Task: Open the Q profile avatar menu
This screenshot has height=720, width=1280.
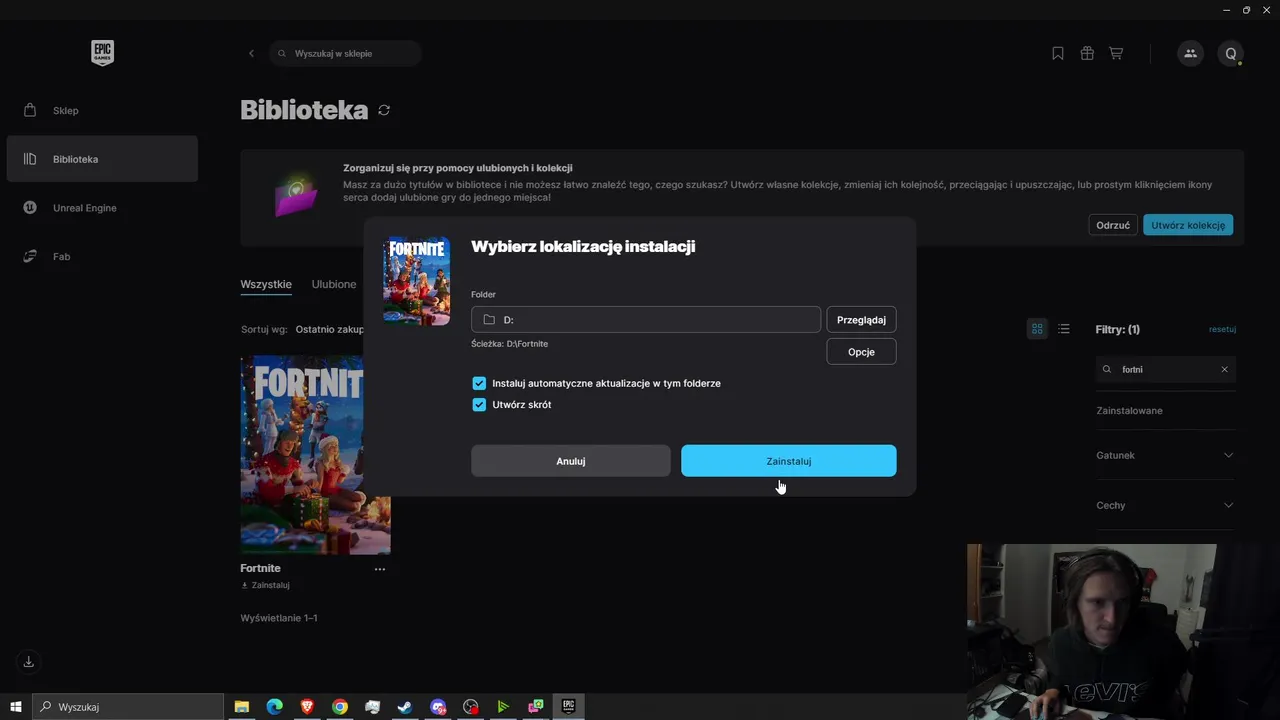Action: click(x=1231, y=53)
